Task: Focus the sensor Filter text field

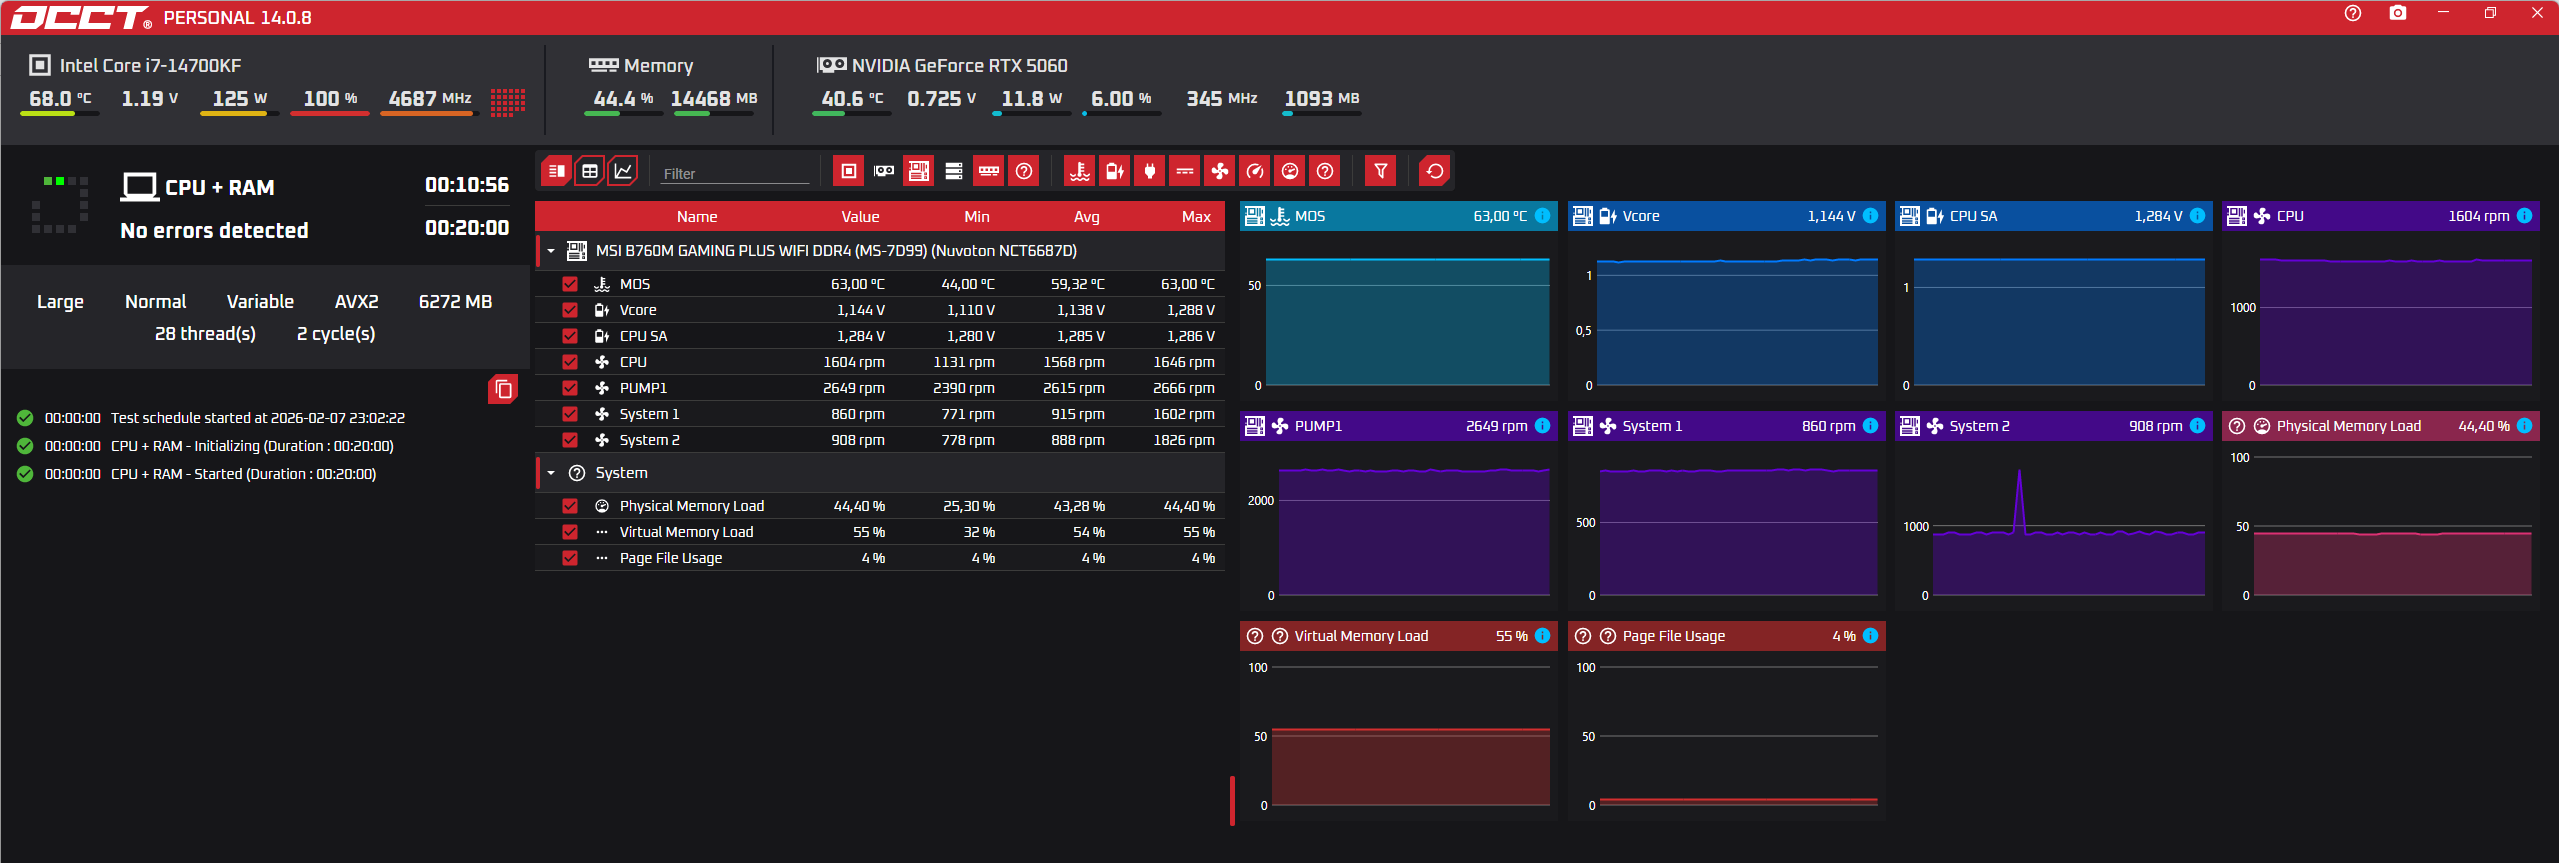Action: click(735, 173)
